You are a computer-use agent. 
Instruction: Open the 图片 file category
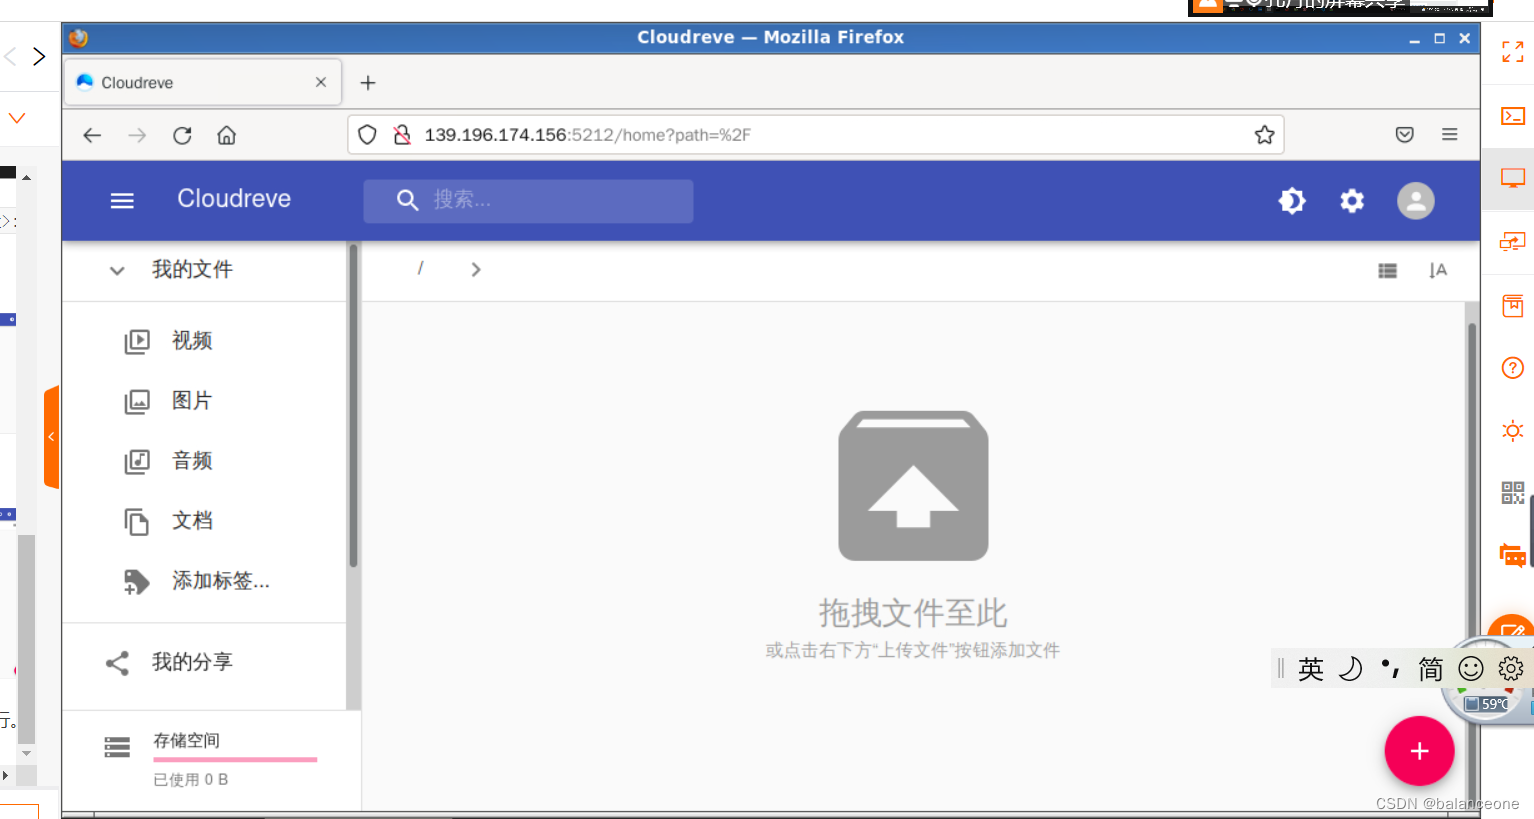point(192,400)
